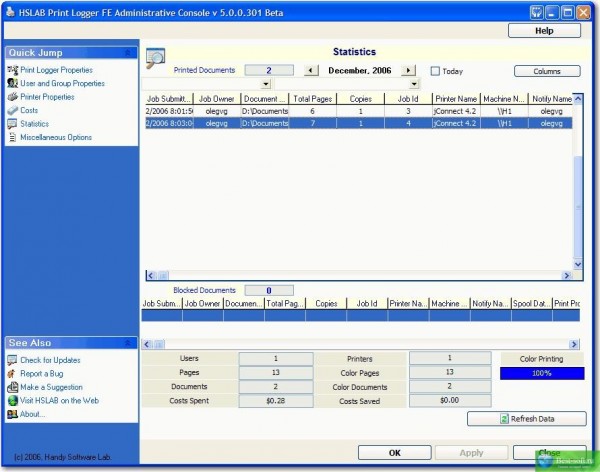Advance to the next month

pos(408,71)
